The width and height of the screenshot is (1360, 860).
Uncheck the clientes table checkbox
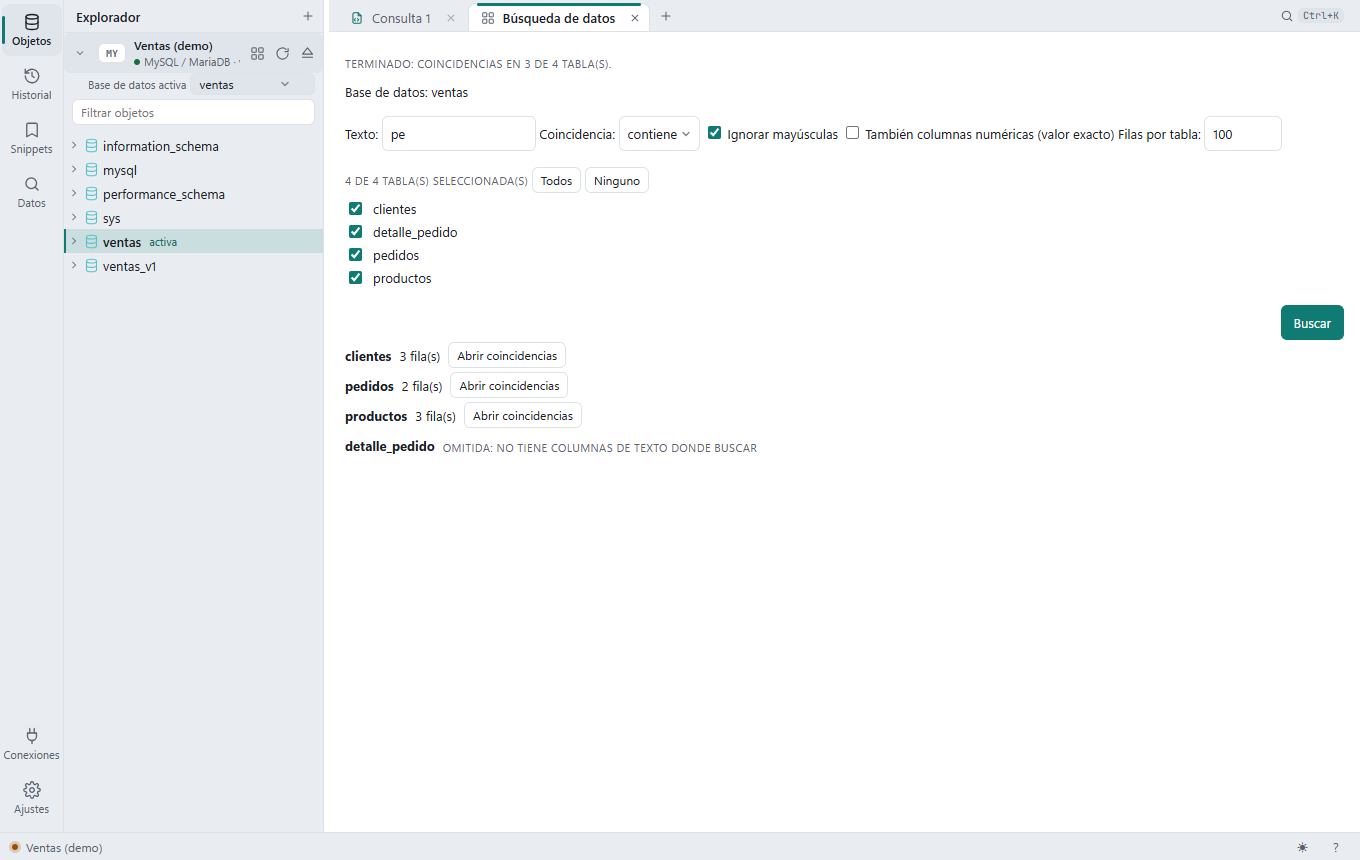click(355, 209)
